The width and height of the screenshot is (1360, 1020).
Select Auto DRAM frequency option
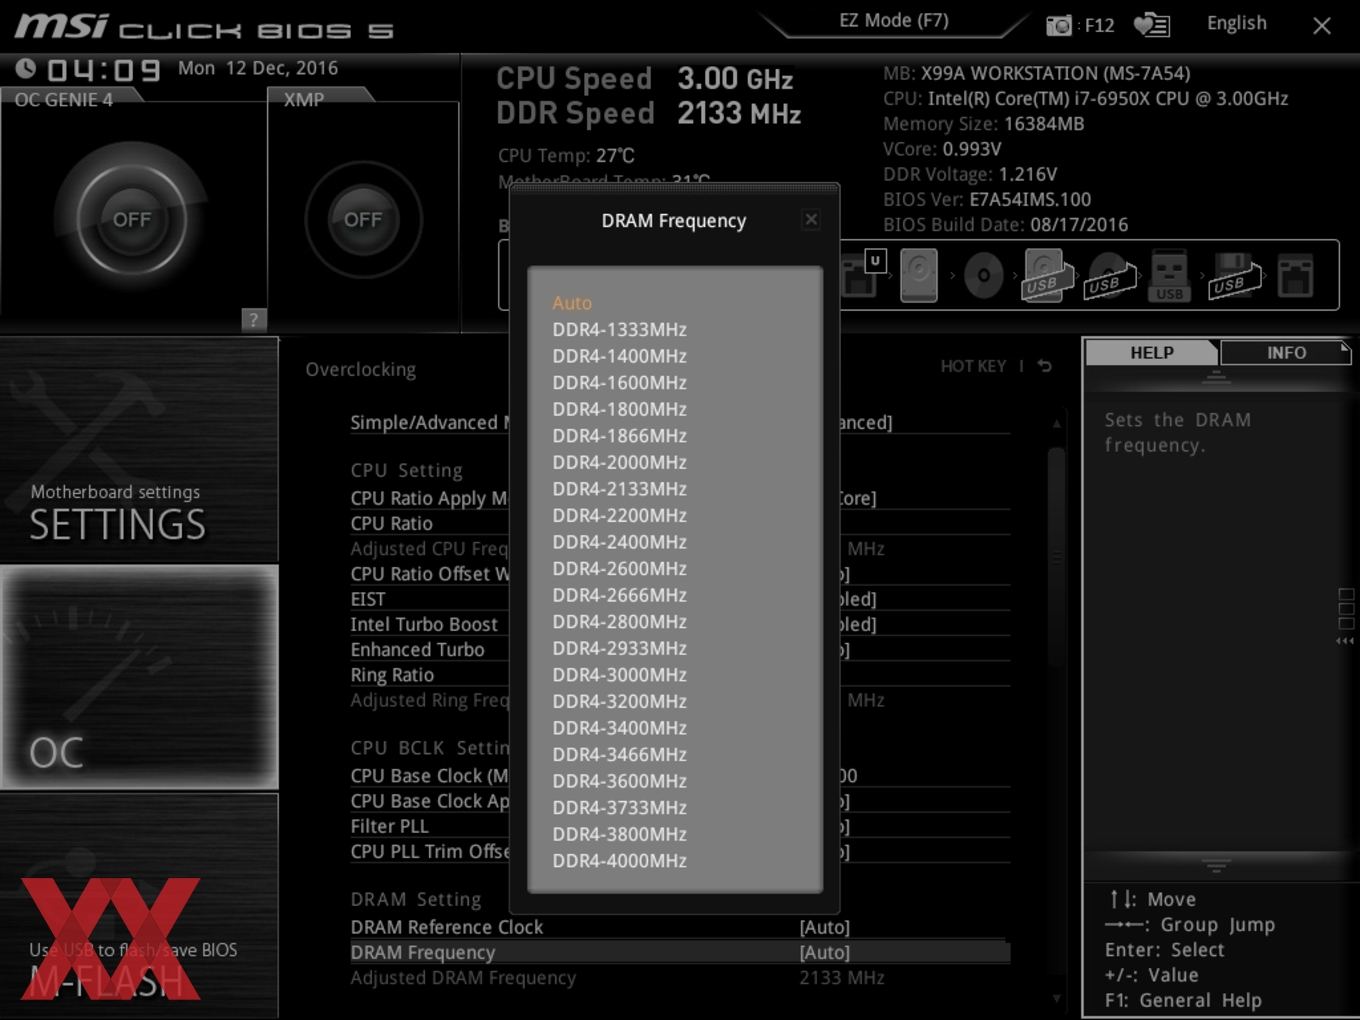[572, 303]
